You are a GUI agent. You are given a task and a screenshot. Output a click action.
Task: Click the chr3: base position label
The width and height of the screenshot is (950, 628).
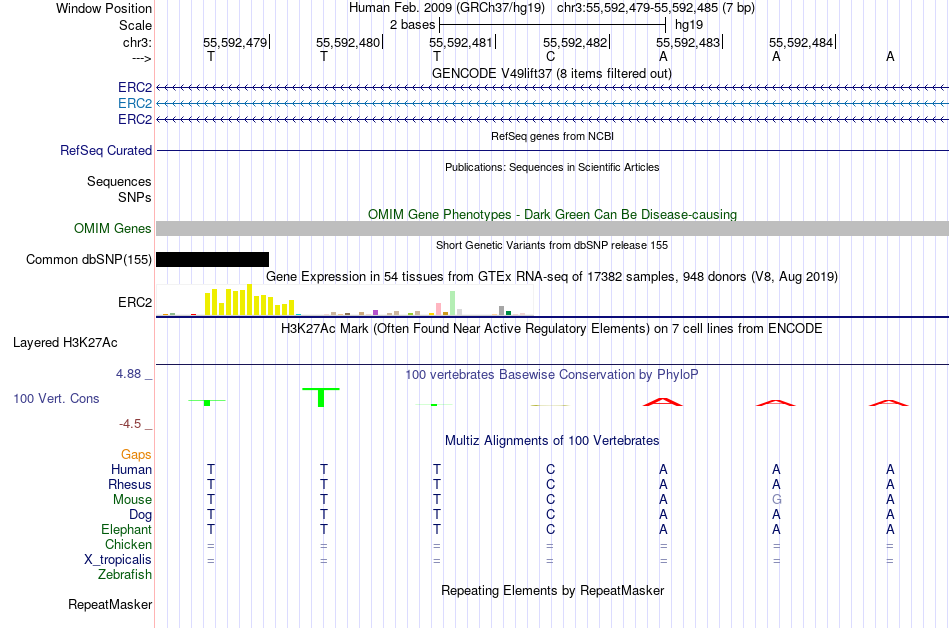[137, 42]
